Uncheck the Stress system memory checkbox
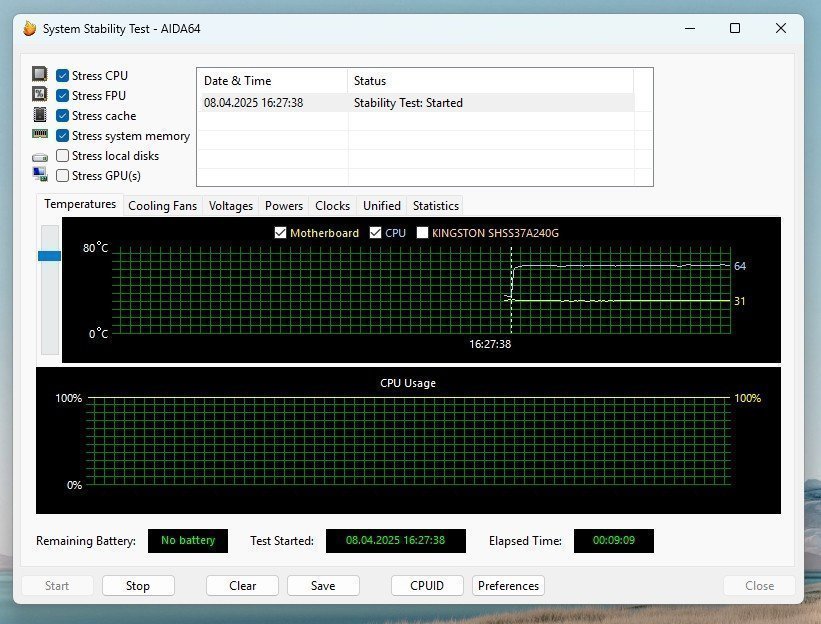This screenshot has width=821, height=624. pos(62,136)
